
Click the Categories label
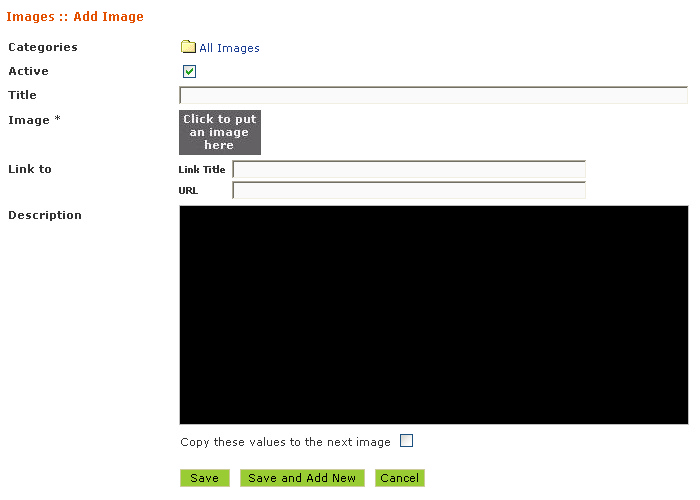(x=43, y=47)
